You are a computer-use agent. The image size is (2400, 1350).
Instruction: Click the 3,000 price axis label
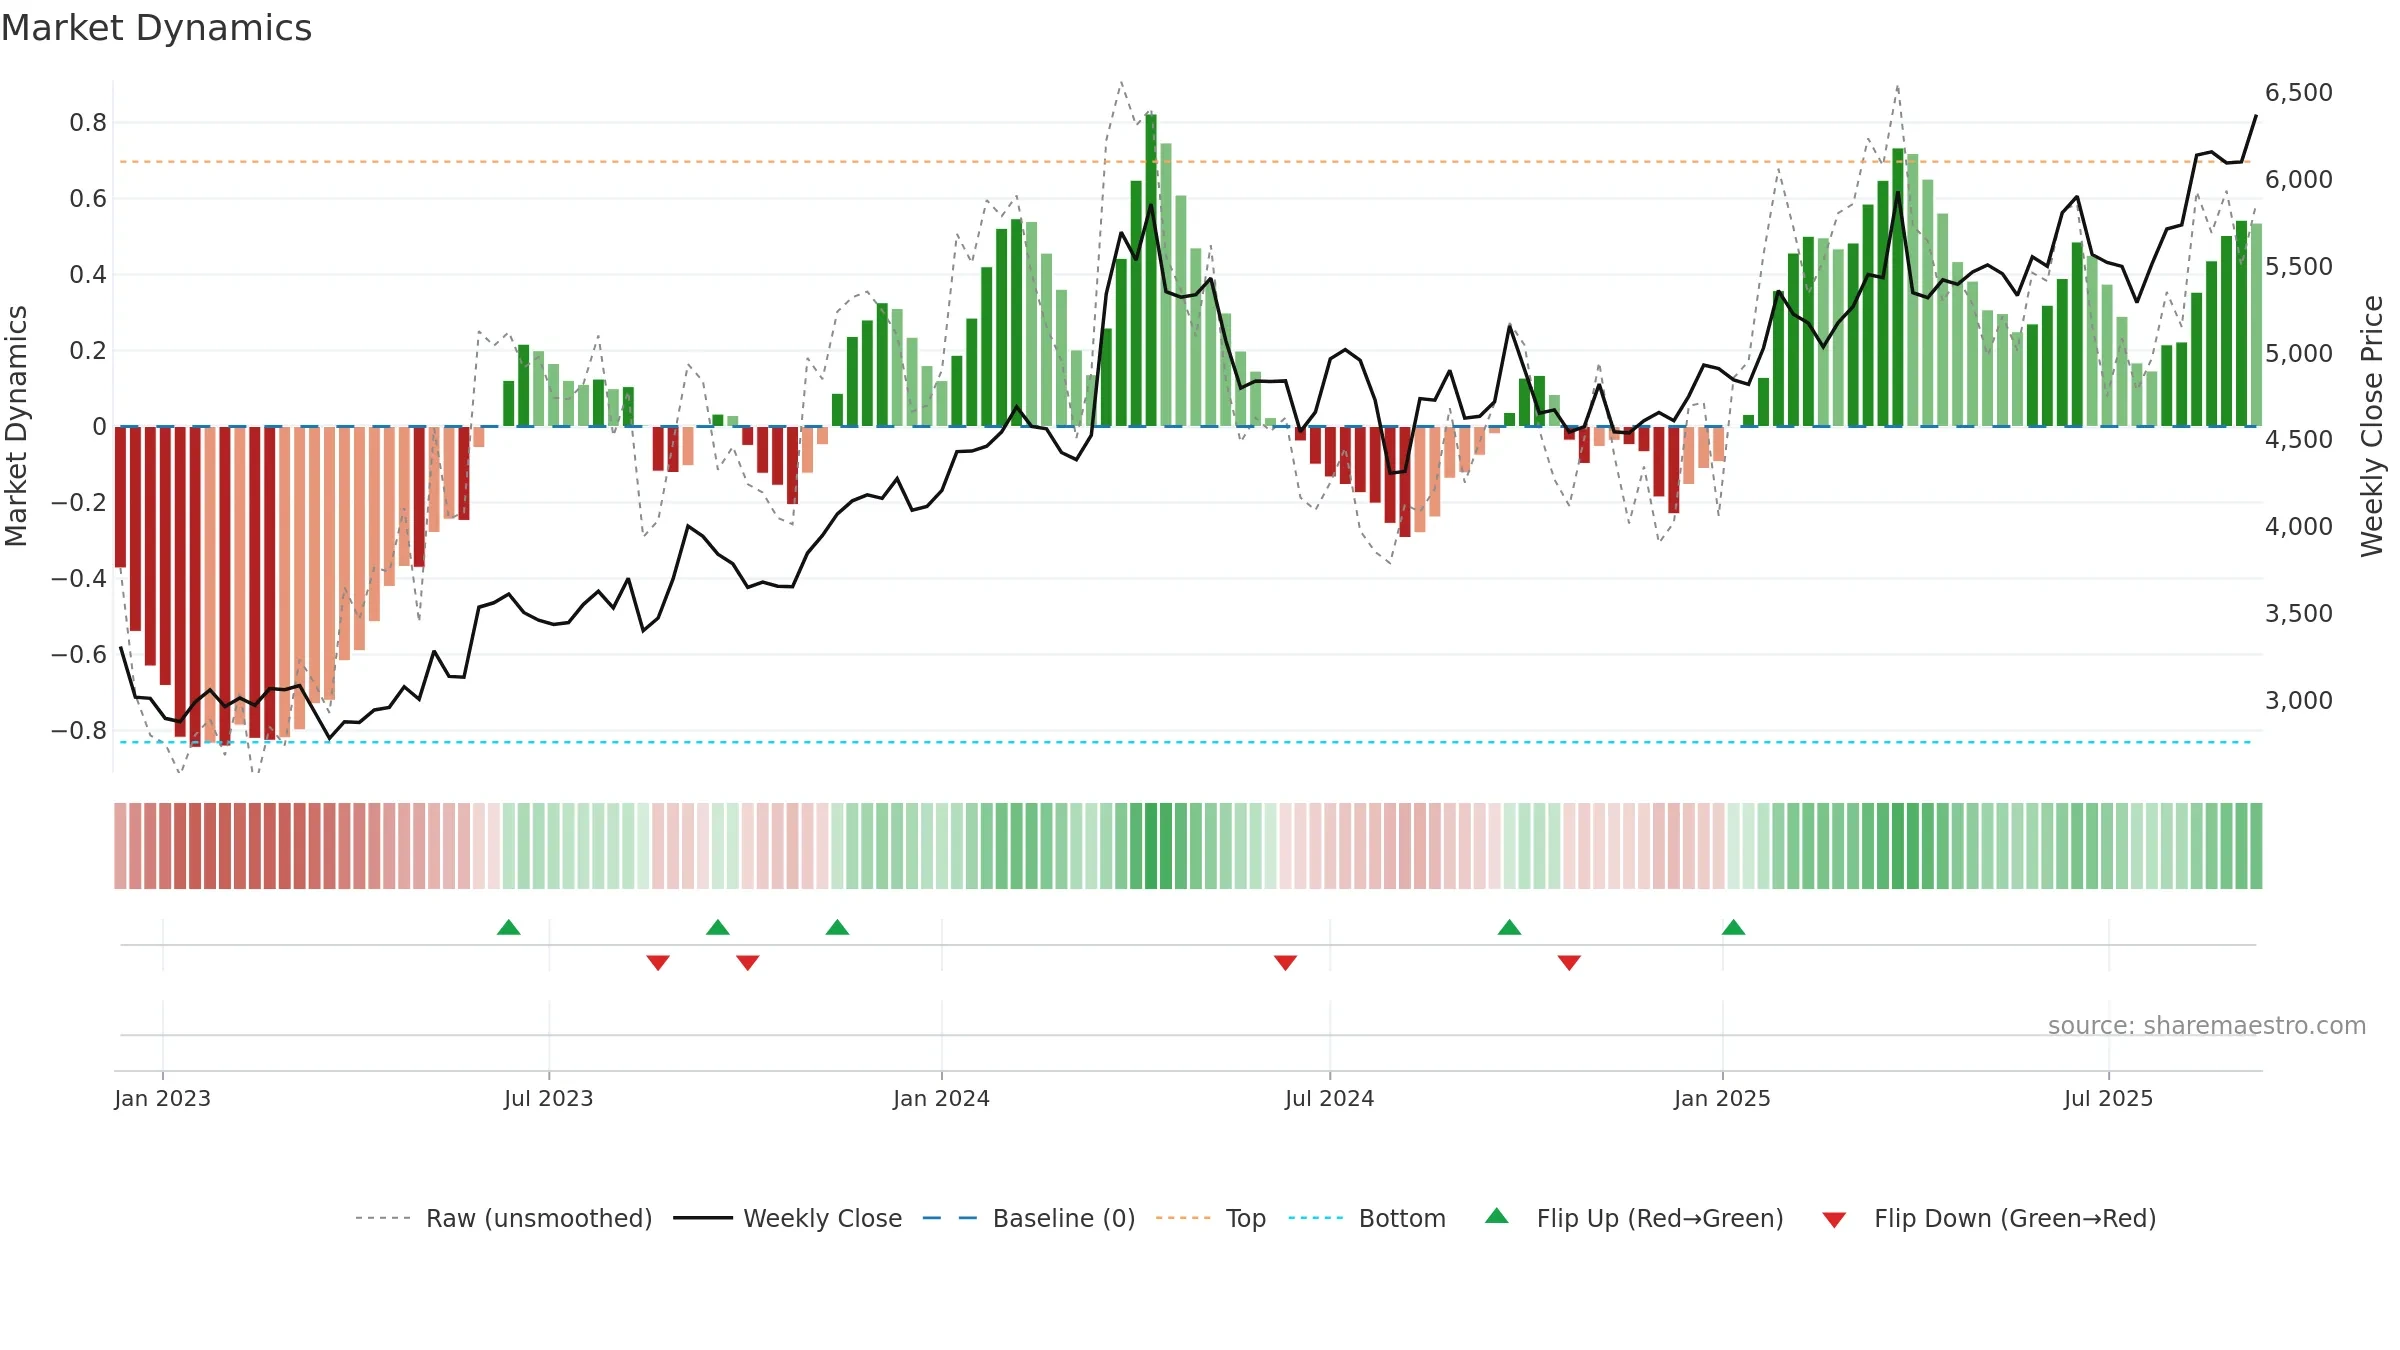tap(2299, 700)
